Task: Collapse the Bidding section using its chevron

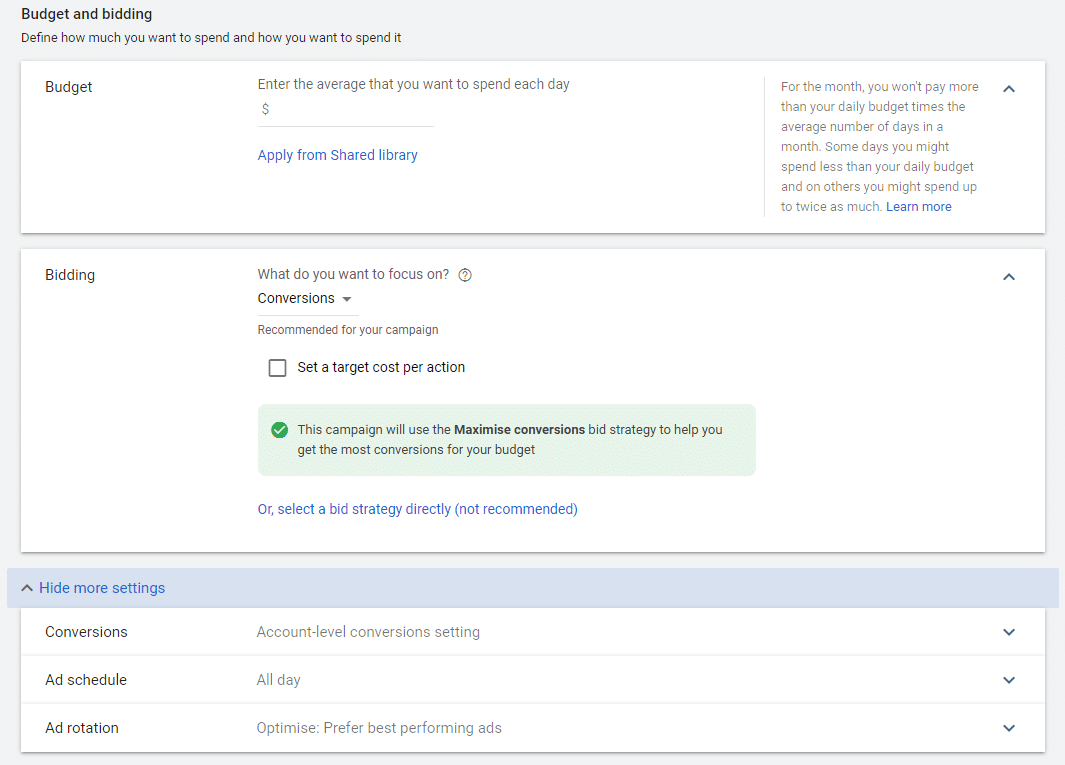Action: click(1009, 276)
